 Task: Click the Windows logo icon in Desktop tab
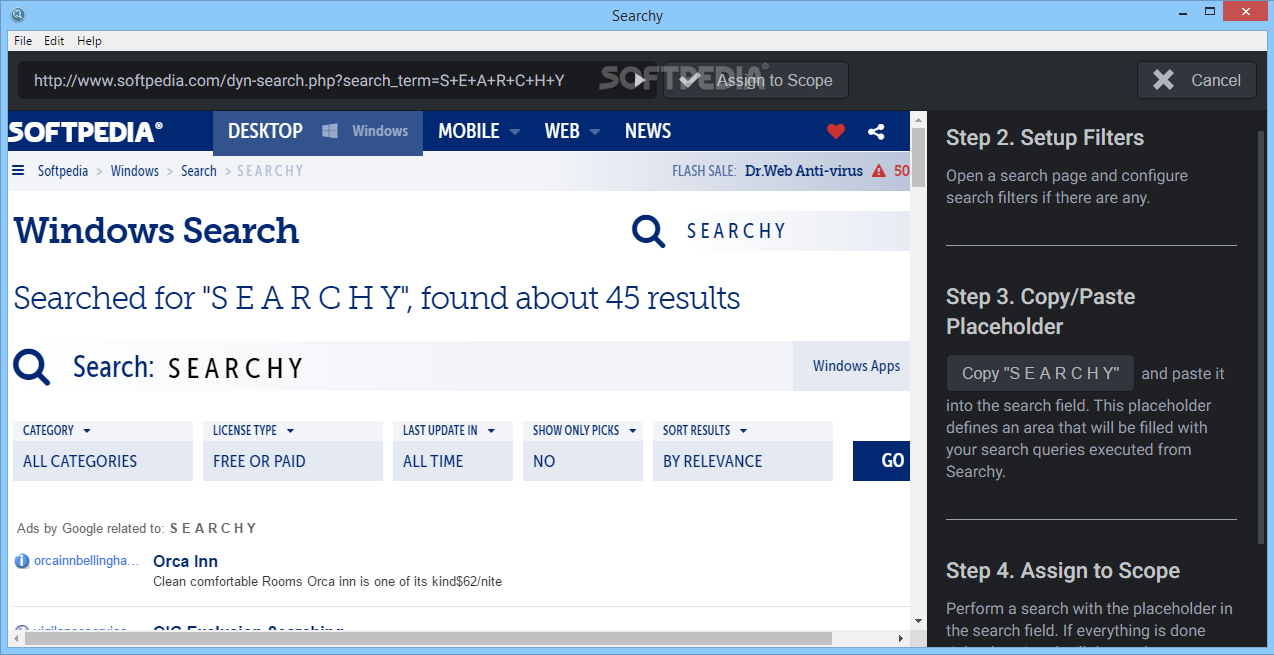tap(330, 131)
